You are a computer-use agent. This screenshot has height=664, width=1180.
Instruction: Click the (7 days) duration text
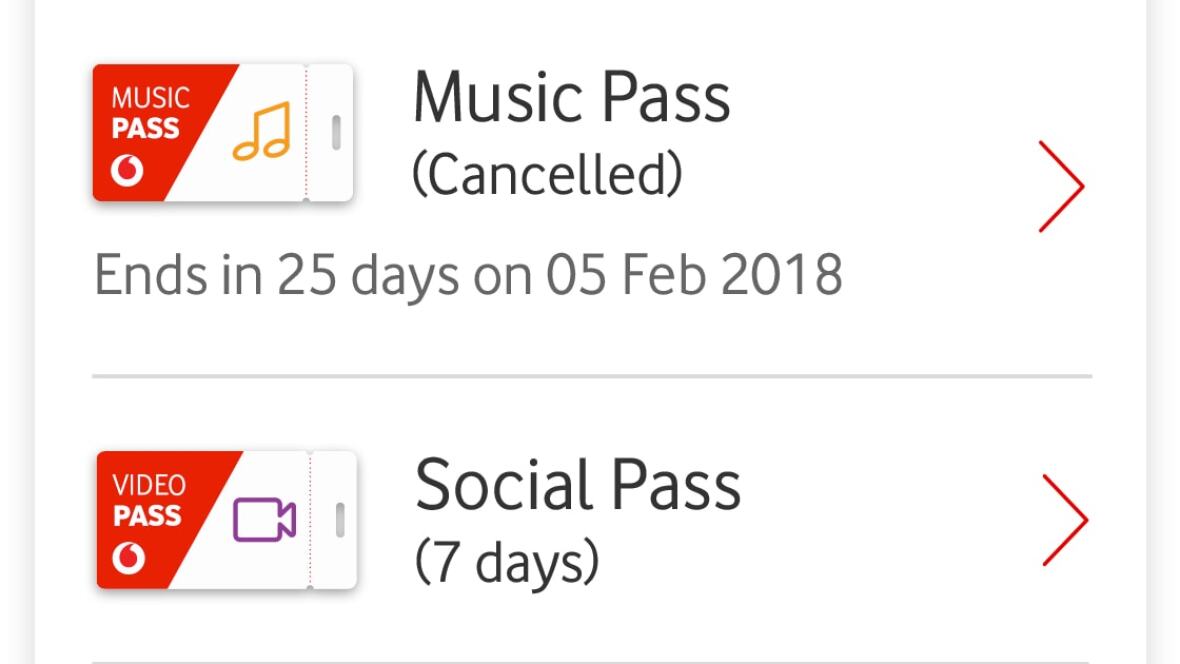506,563
